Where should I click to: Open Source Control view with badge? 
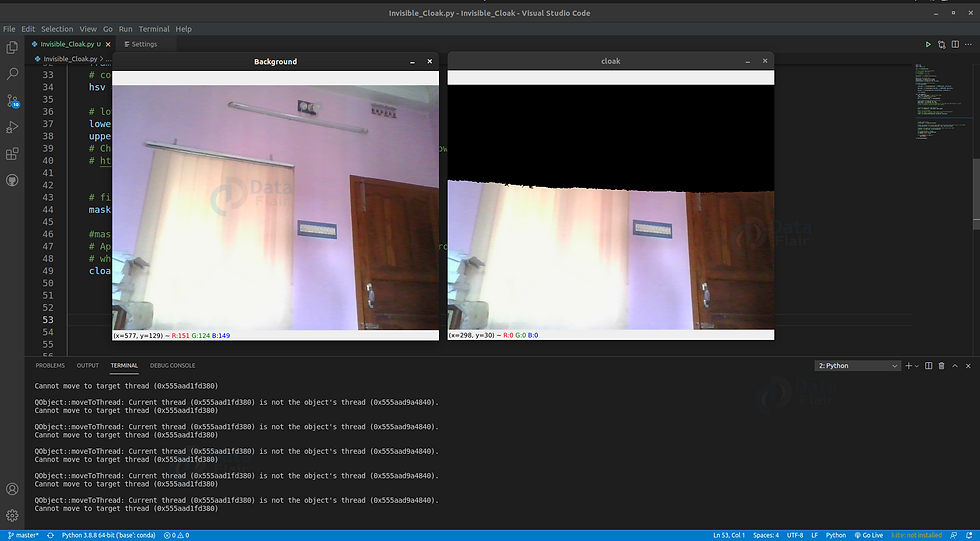click(x=12, y=101)
